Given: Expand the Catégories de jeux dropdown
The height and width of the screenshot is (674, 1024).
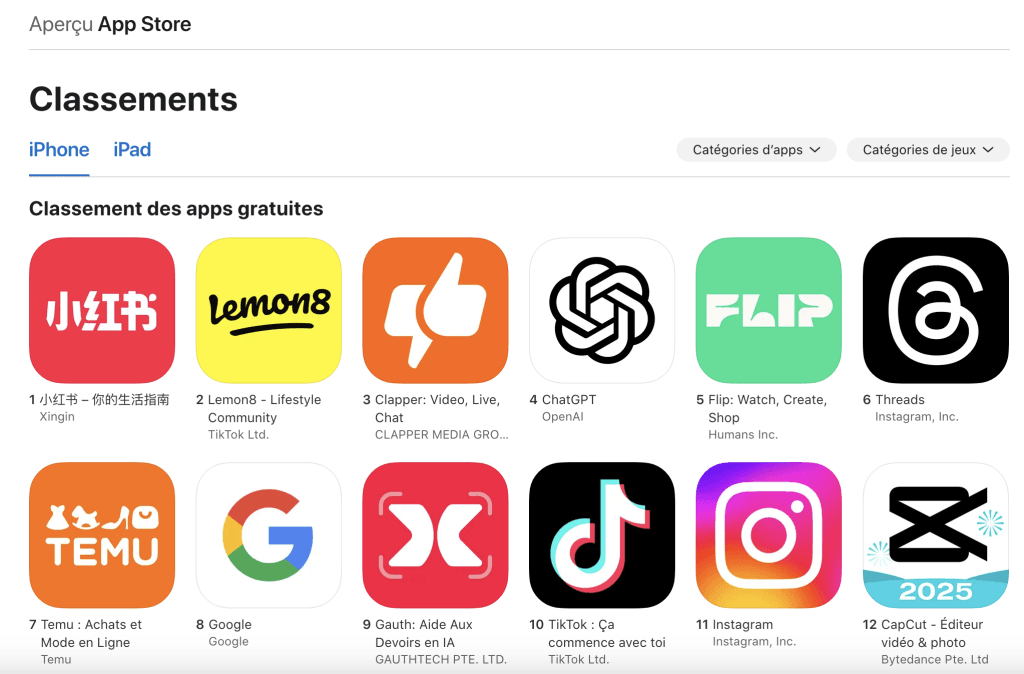Looking at the screenshot, I should (x=928, y=150).
